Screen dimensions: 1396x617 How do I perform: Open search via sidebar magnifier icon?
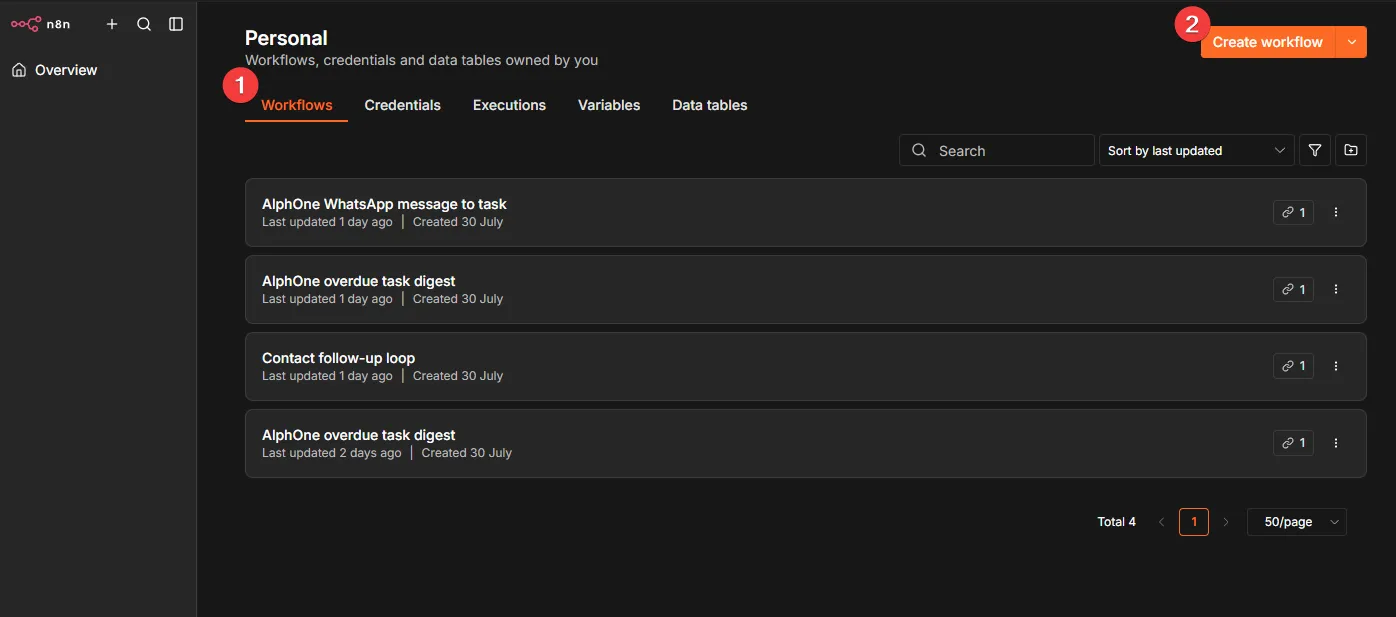[x=144, y=24]
